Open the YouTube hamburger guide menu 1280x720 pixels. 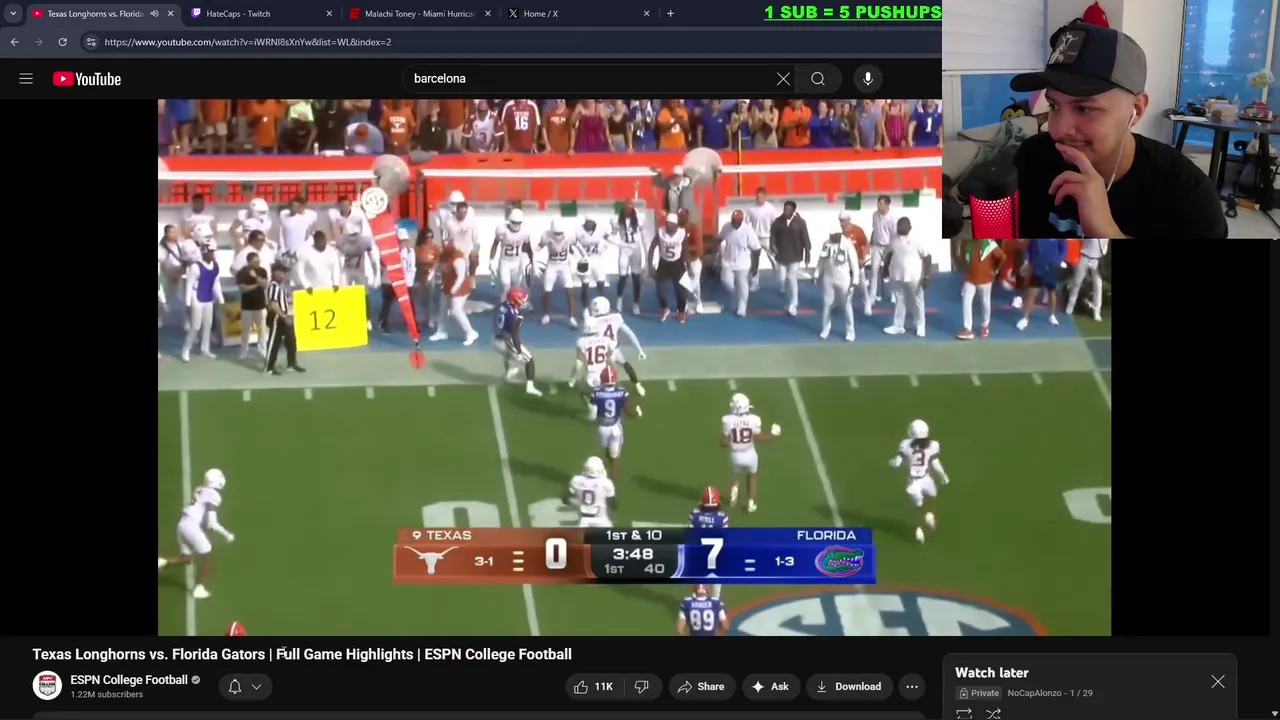(x=26, y=79)
